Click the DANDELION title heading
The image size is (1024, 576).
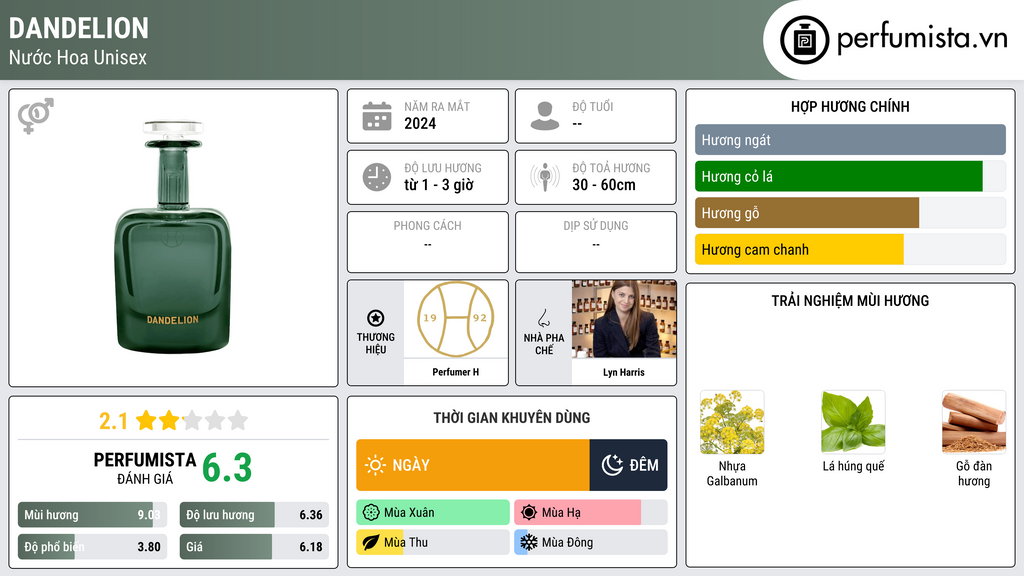point(79,28)
